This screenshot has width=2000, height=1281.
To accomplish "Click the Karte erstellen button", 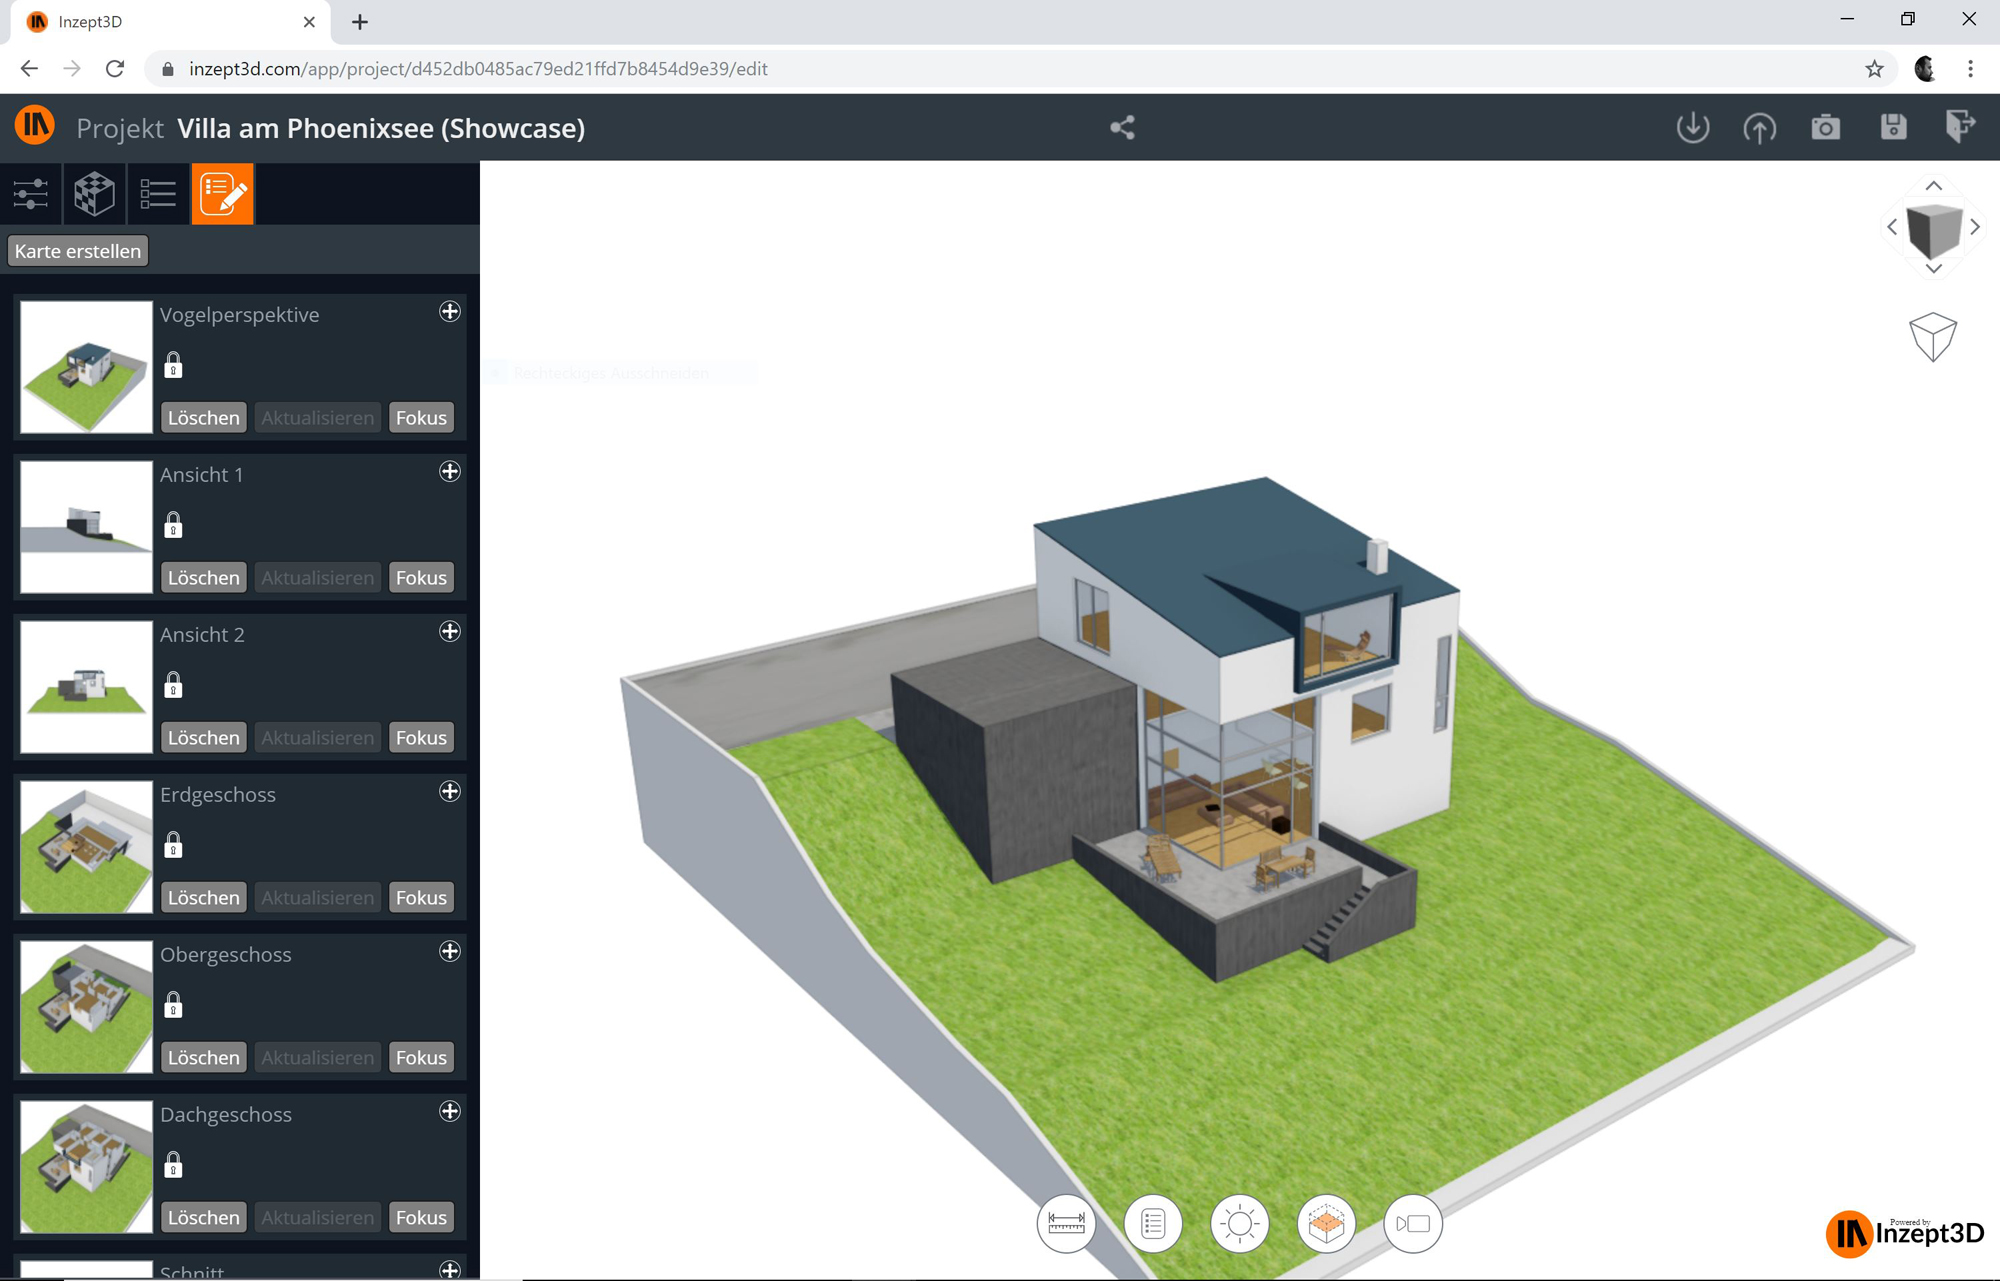I will click(x=78, y=251).
